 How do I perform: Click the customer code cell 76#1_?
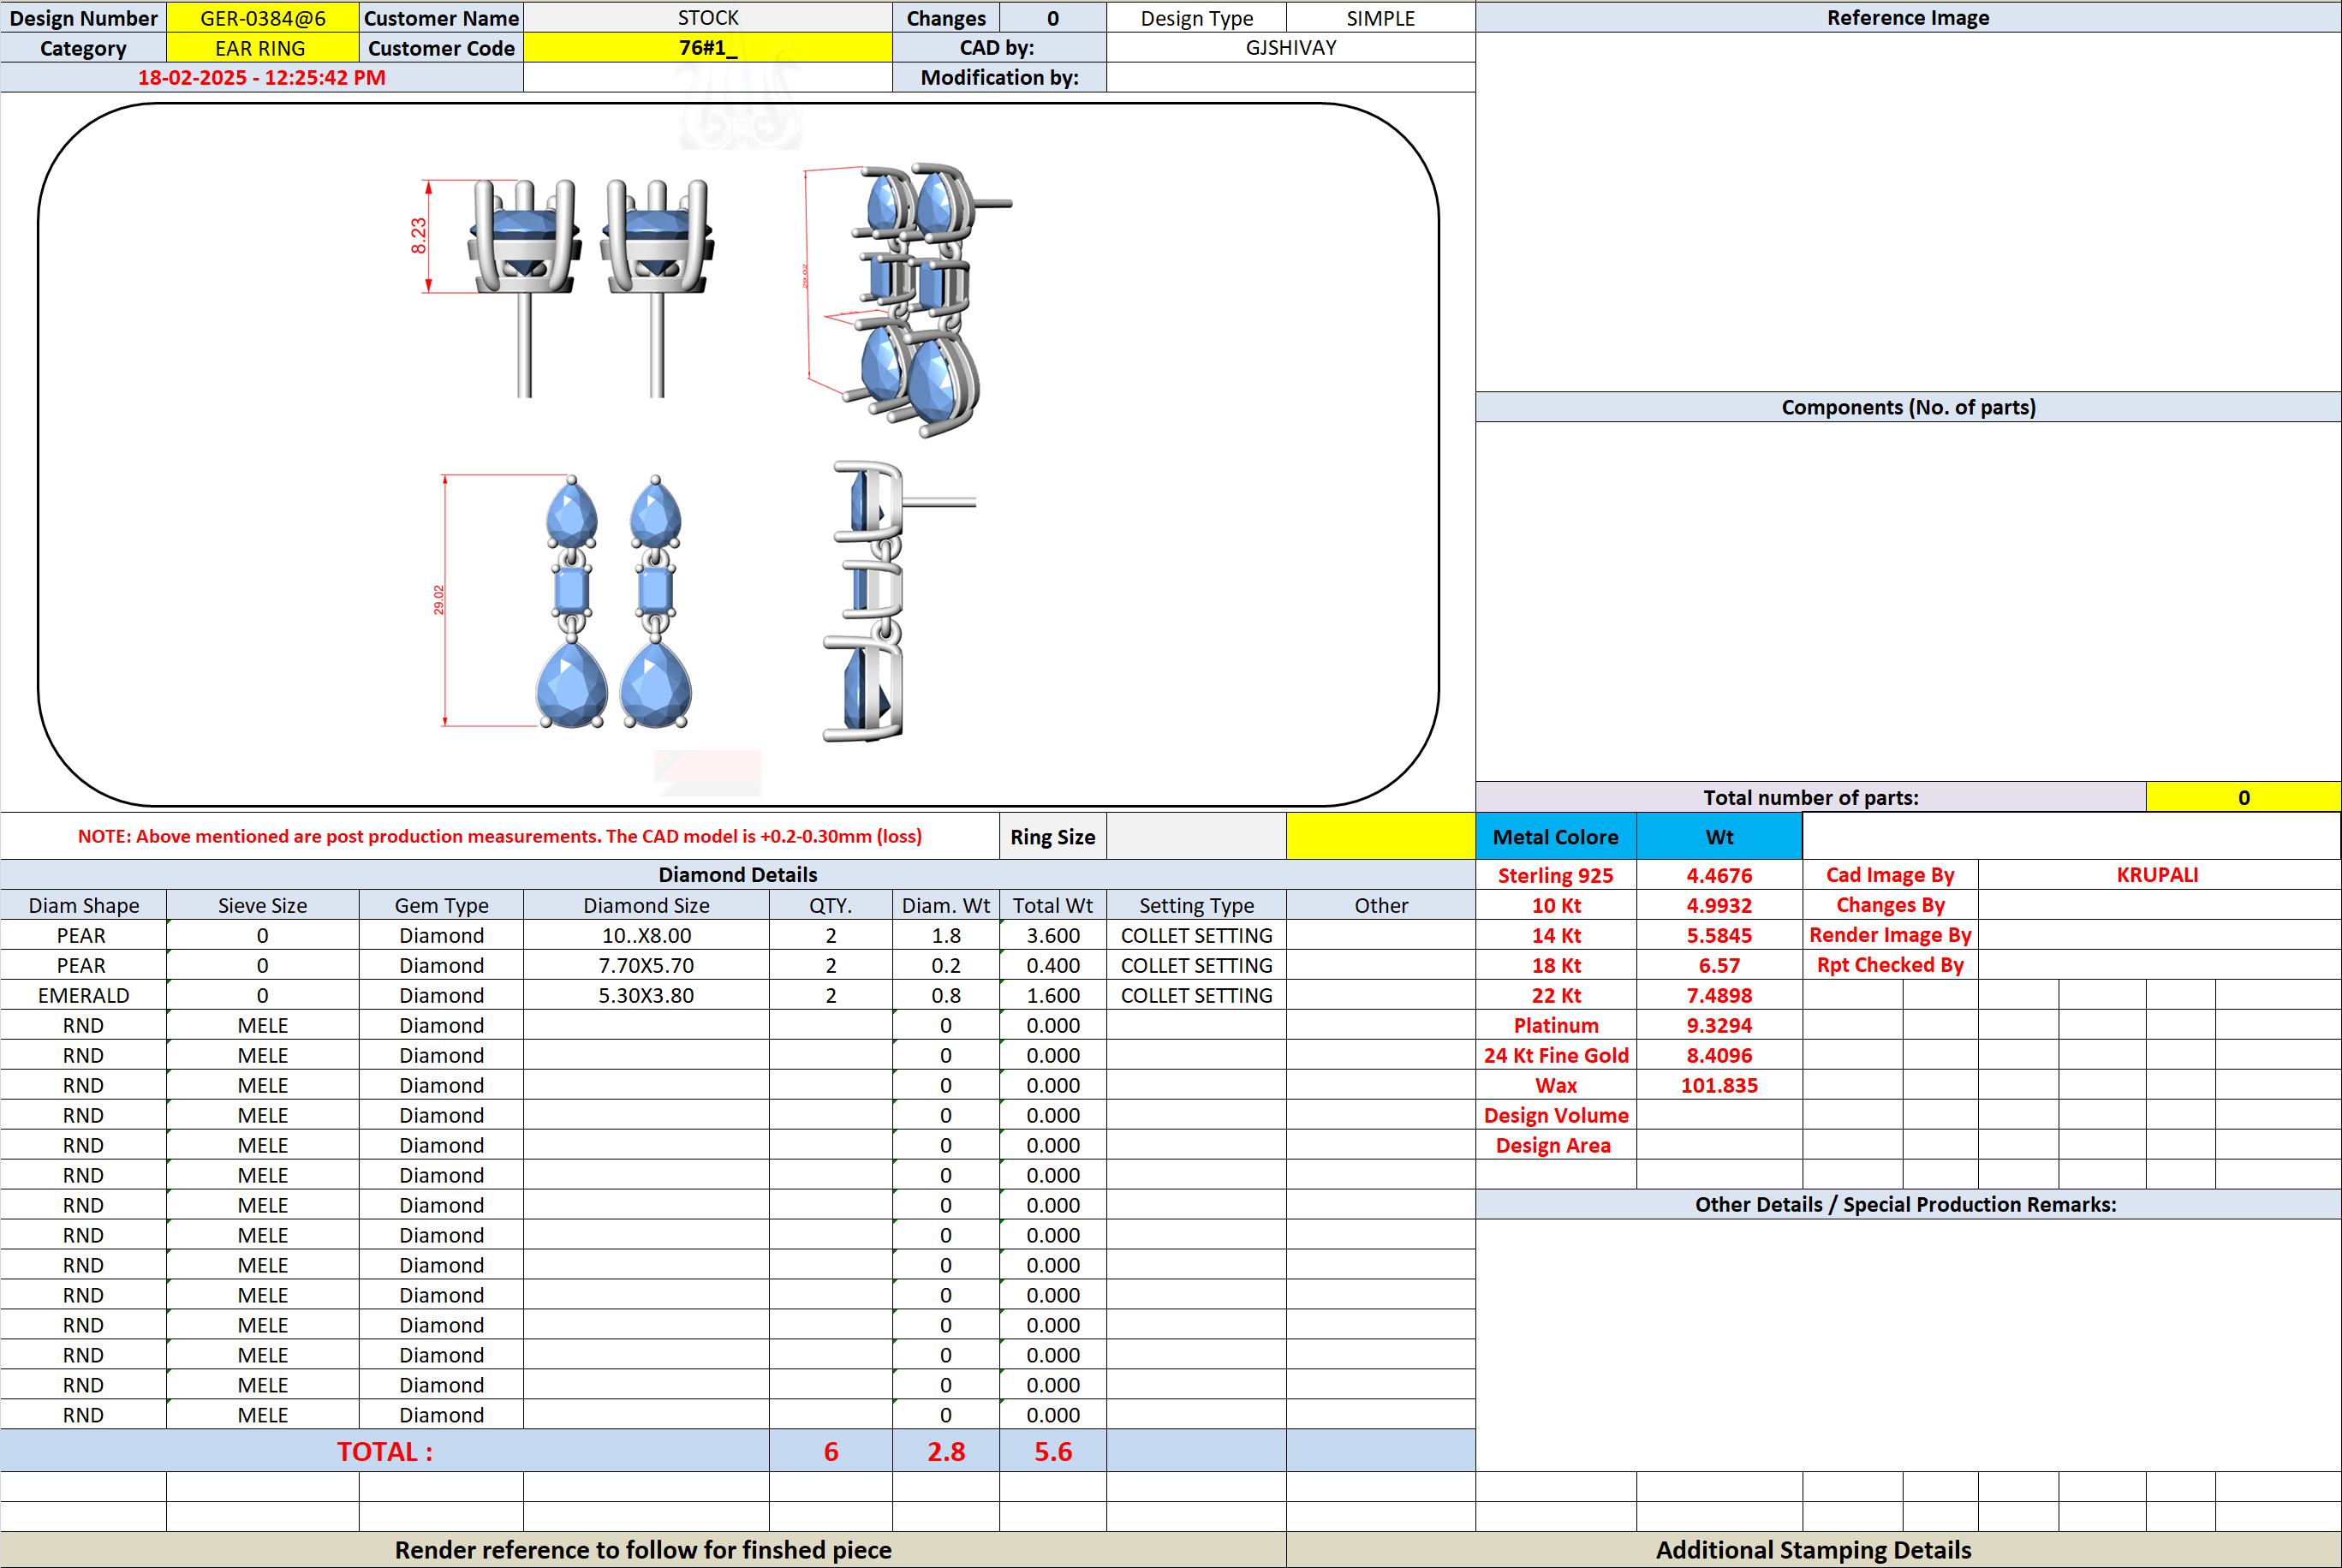708,48
